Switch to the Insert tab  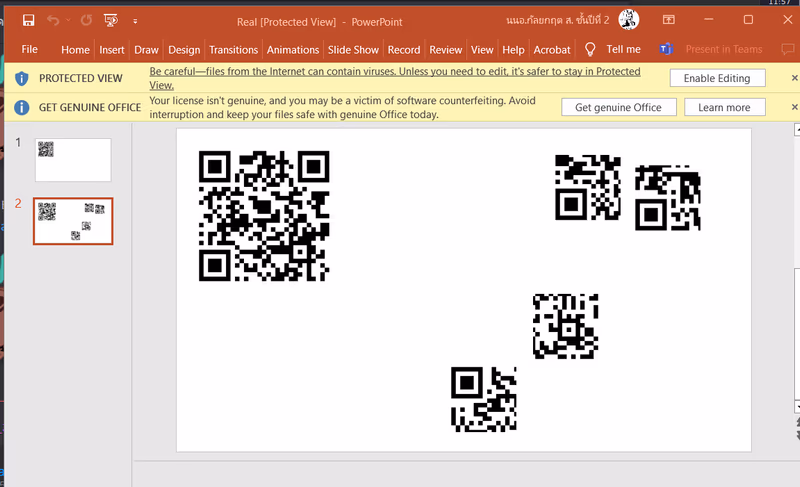[112, 49]
